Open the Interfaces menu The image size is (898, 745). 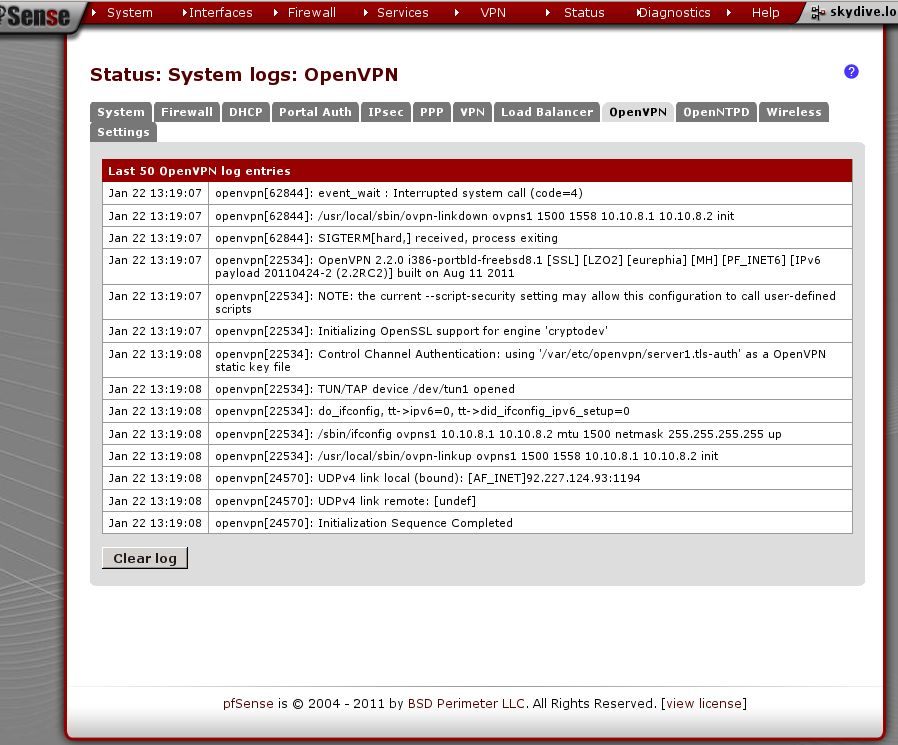(220, 13)
